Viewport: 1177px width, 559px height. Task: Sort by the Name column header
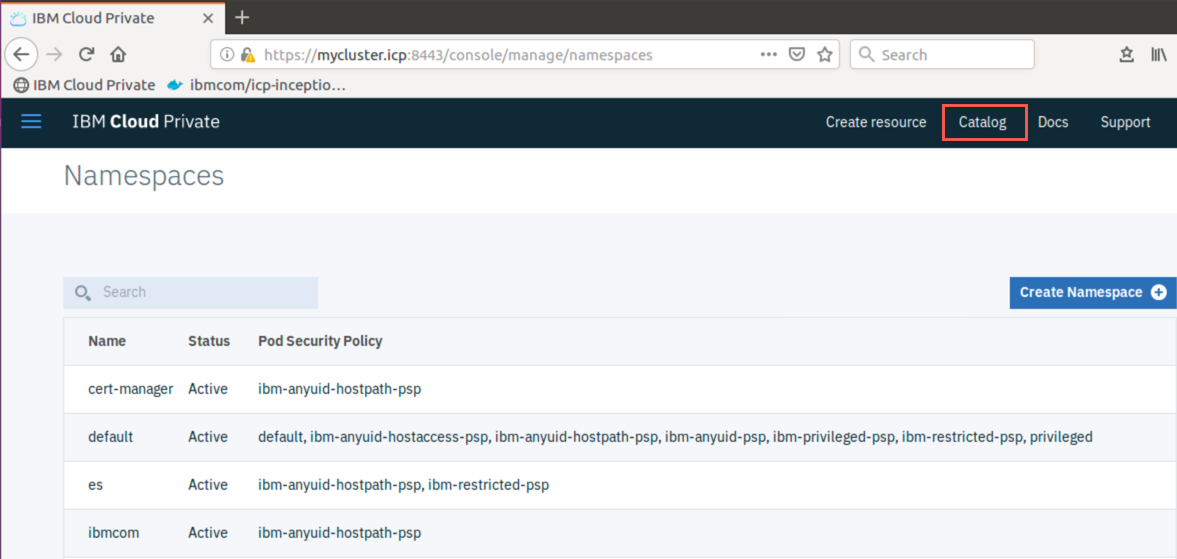[x=107, y=341]
